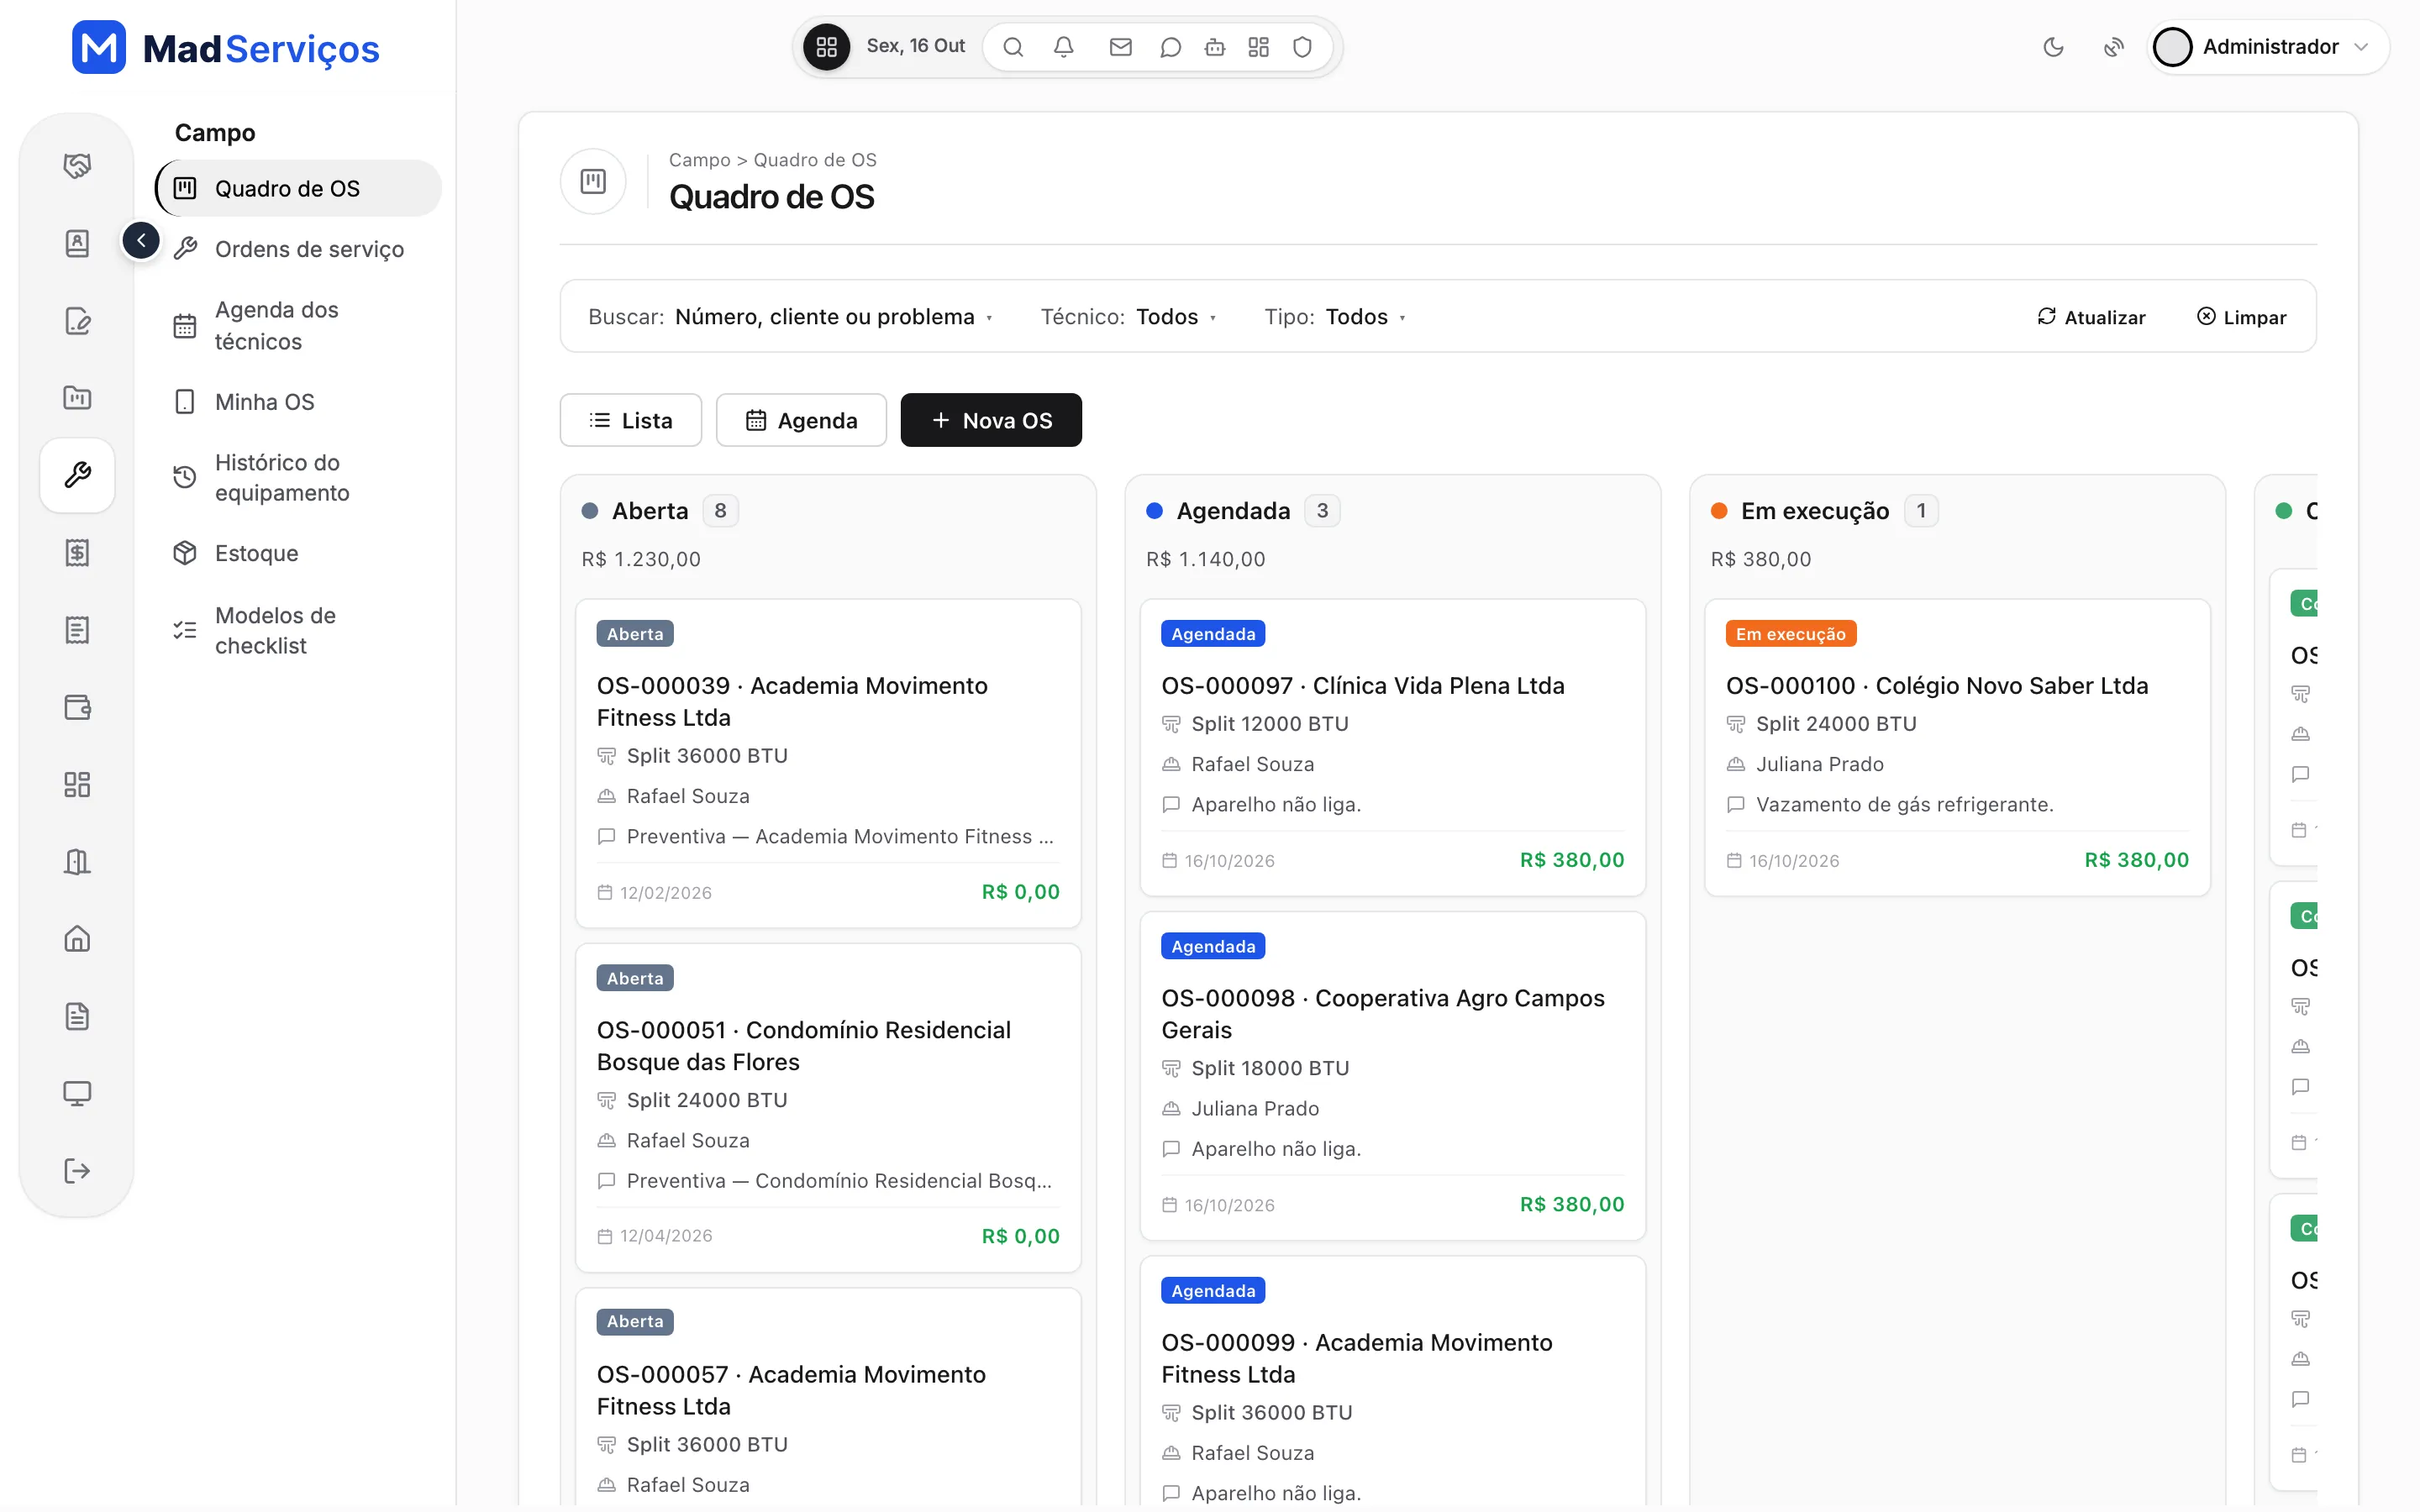Viewport: 2420px width, 1512px height.
Task: Open Minha OS menu item
Action: [299, 402]
